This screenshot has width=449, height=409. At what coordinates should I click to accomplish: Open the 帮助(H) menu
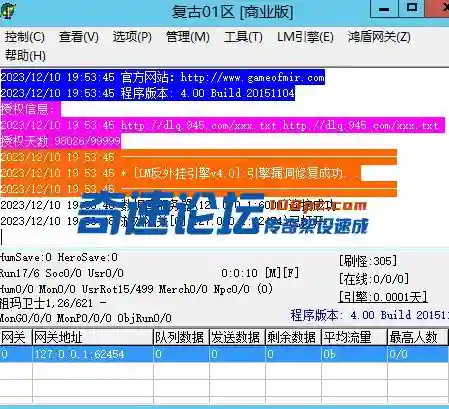(25, 55)
